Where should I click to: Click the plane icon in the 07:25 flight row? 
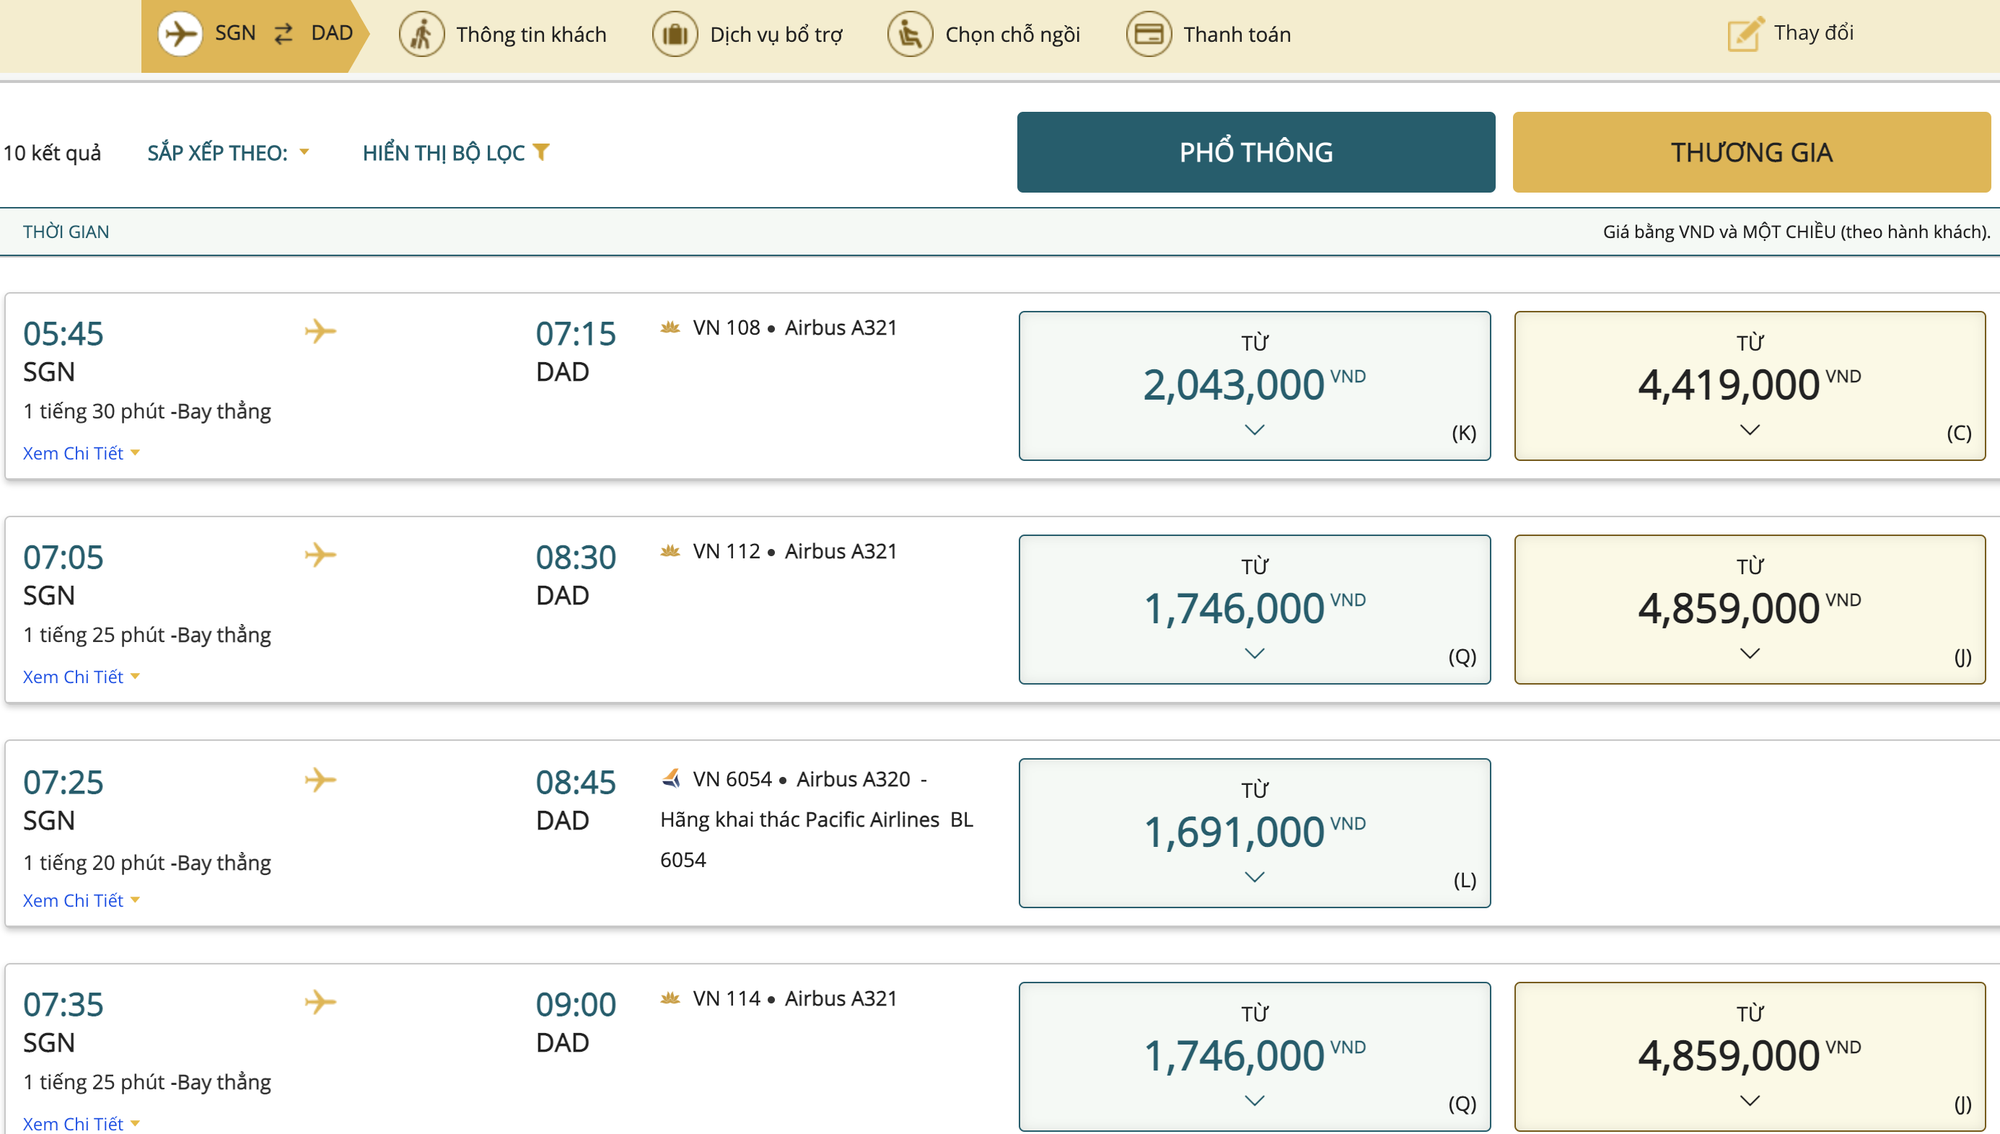(x=320, y=780)
